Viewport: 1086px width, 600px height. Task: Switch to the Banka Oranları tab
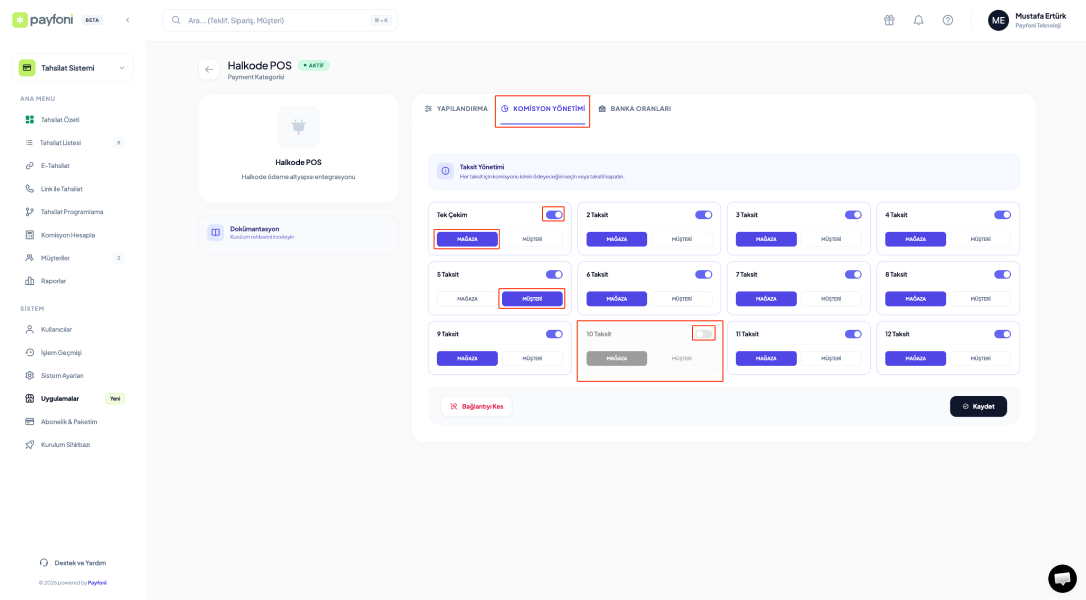click(x=634, y=108)
